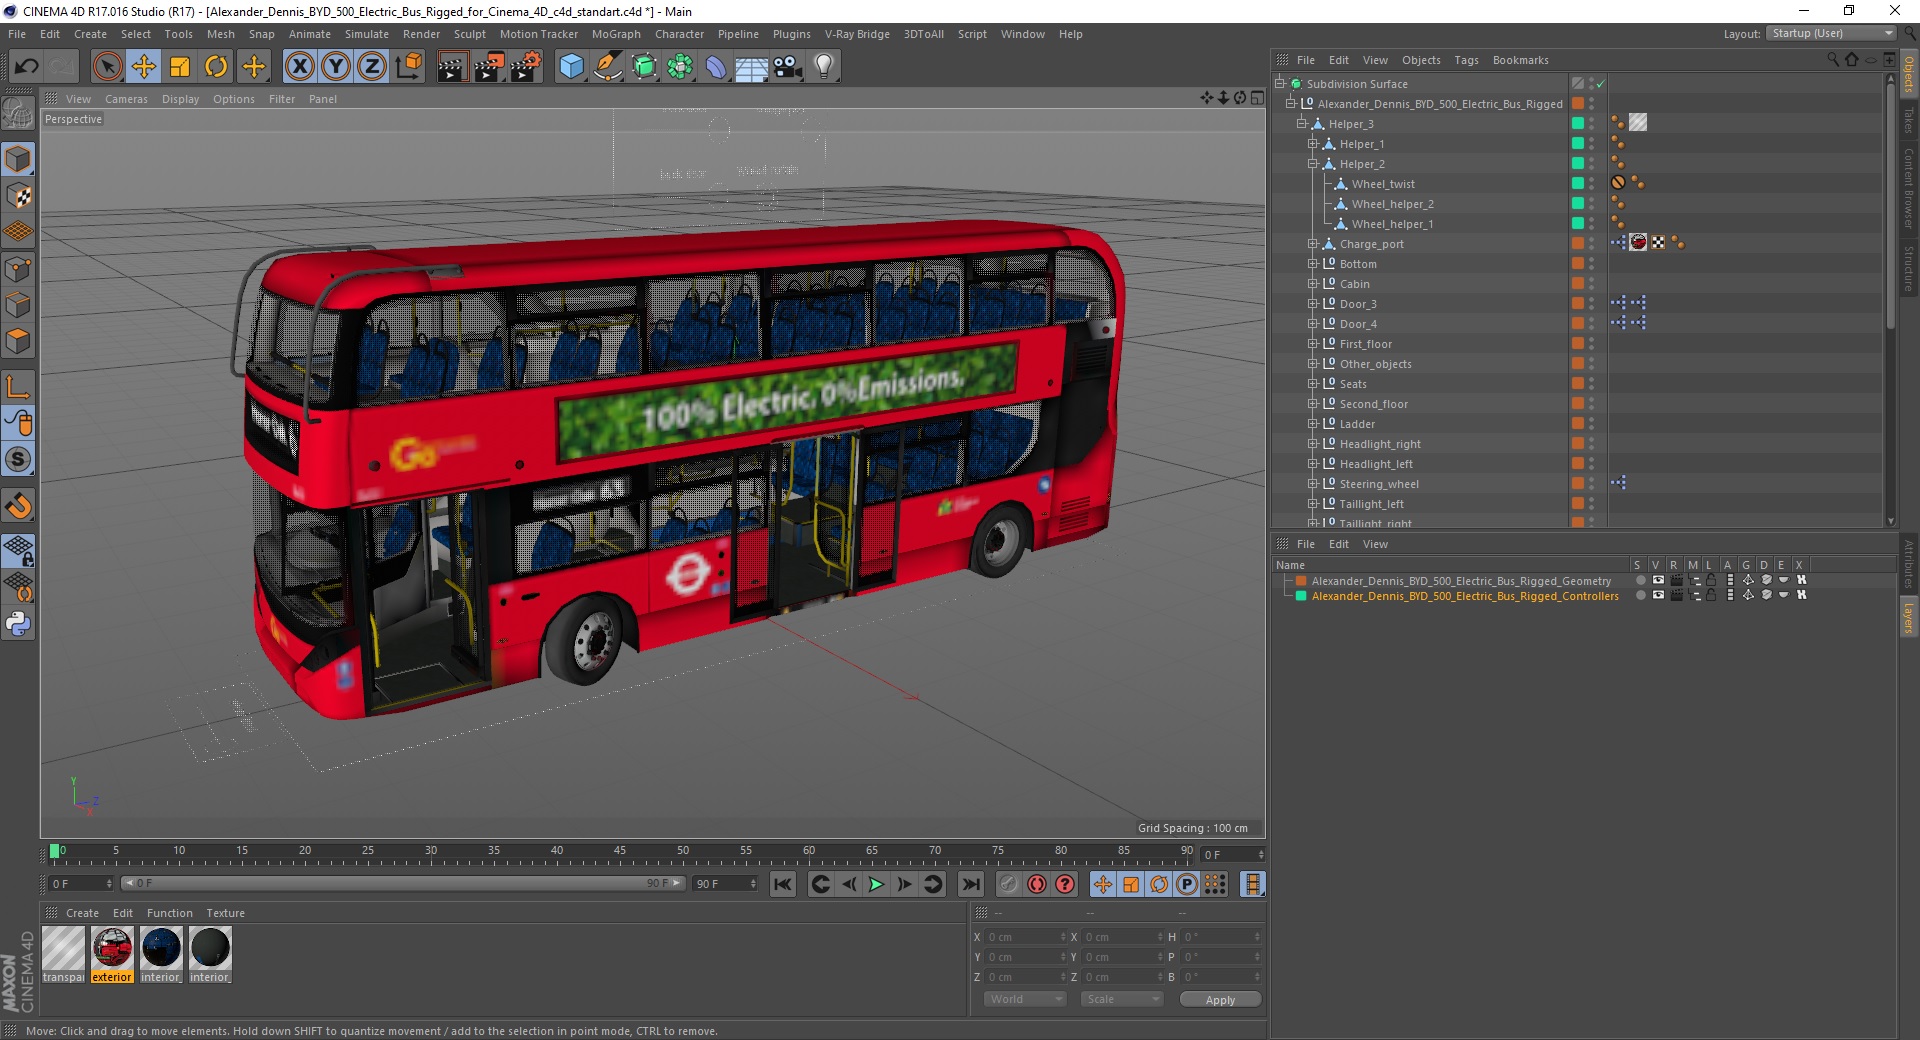Image resolution: width=1920 pixels, height=1040 pixels.
Task: Toggle Autokeying button
Action: pos(1037,884)
